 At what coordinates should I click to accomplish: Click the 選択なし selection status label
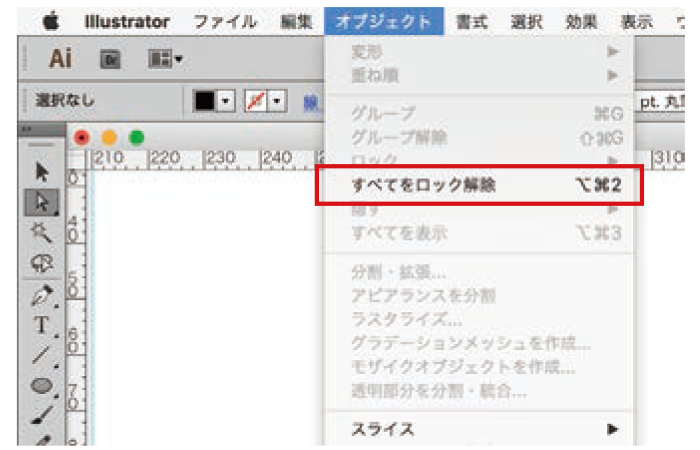[65, 100]
